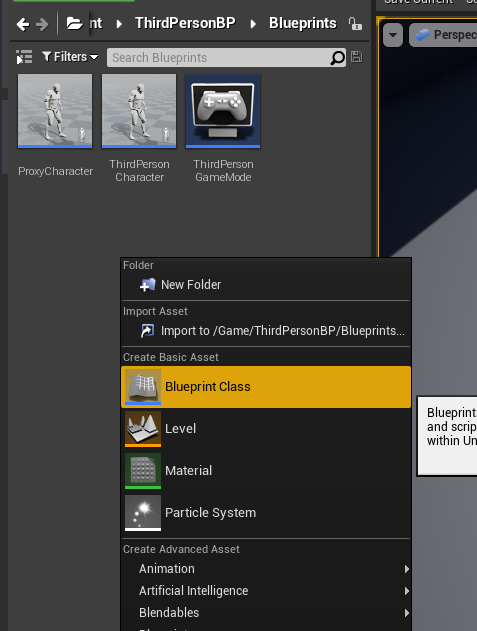Click the Particle System sparkle icon

coord(143,513)
